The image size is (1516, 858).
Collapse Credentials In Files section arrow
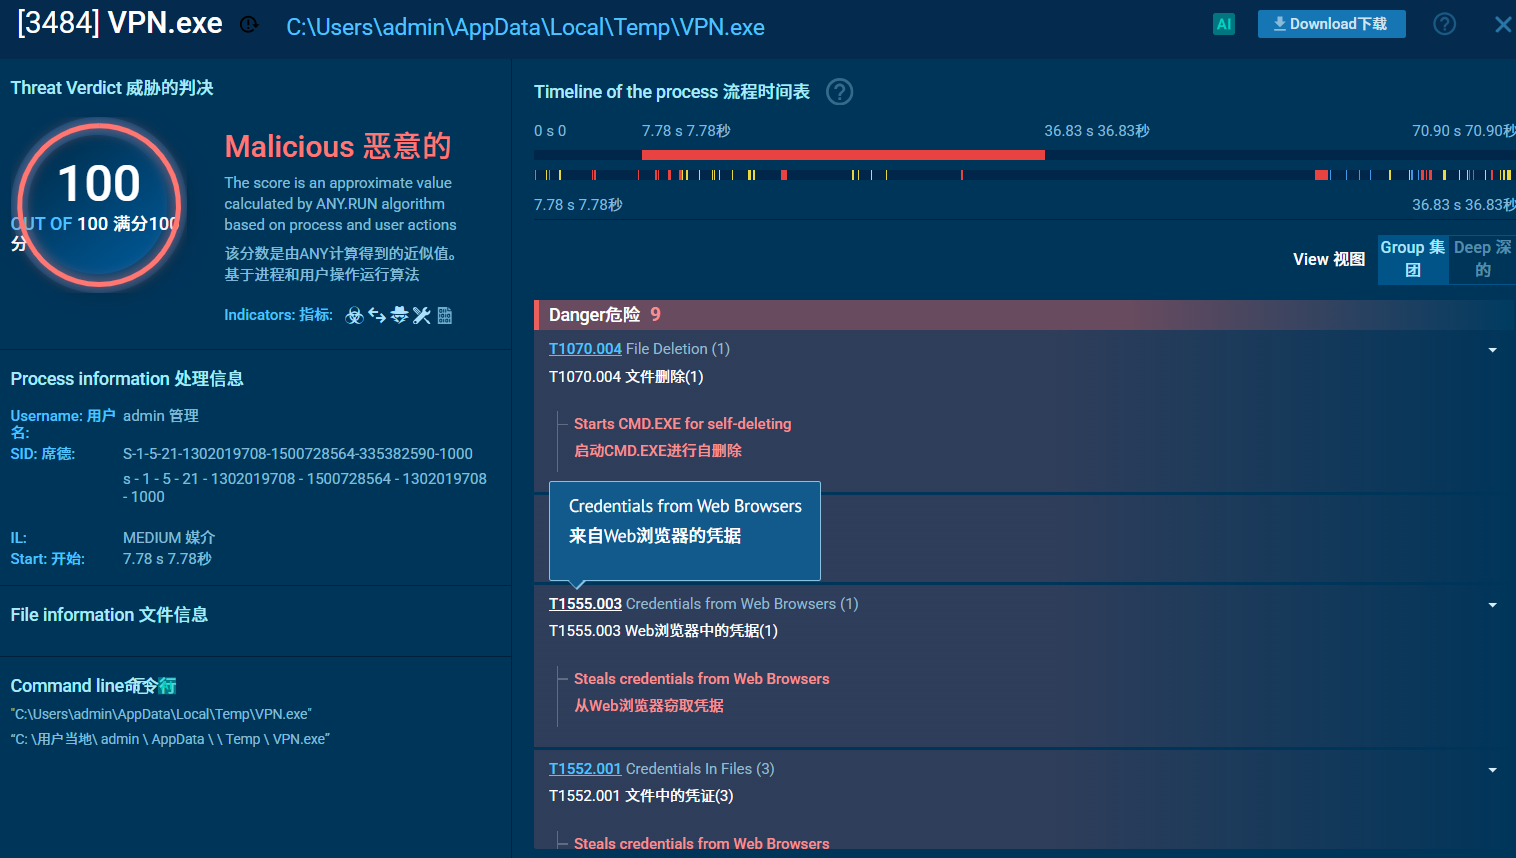coord(1492,770)
